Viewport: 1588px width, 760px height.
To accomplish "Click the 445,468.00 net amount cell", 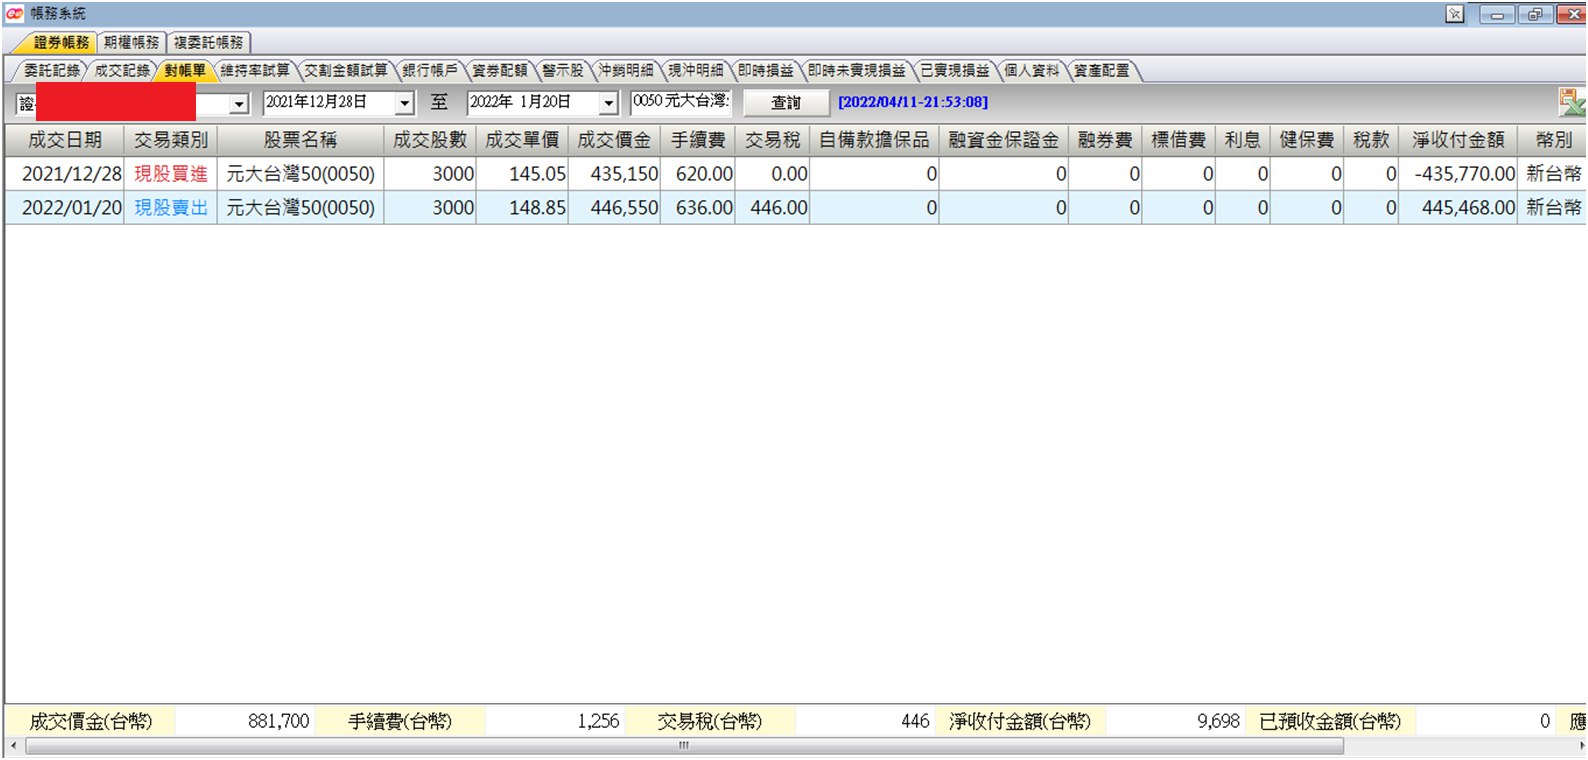I will point(1458,208).
